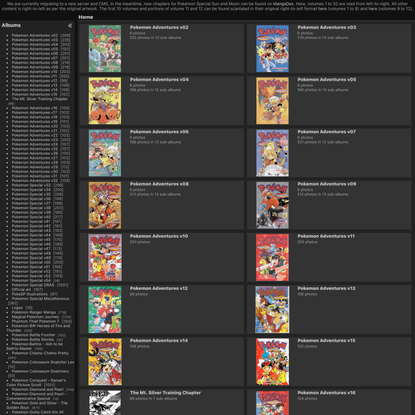Click the Pokemon Adventures v02 title in the gallery
The width and height of the screenshot is (415, 415).
(x=159, y=27)
